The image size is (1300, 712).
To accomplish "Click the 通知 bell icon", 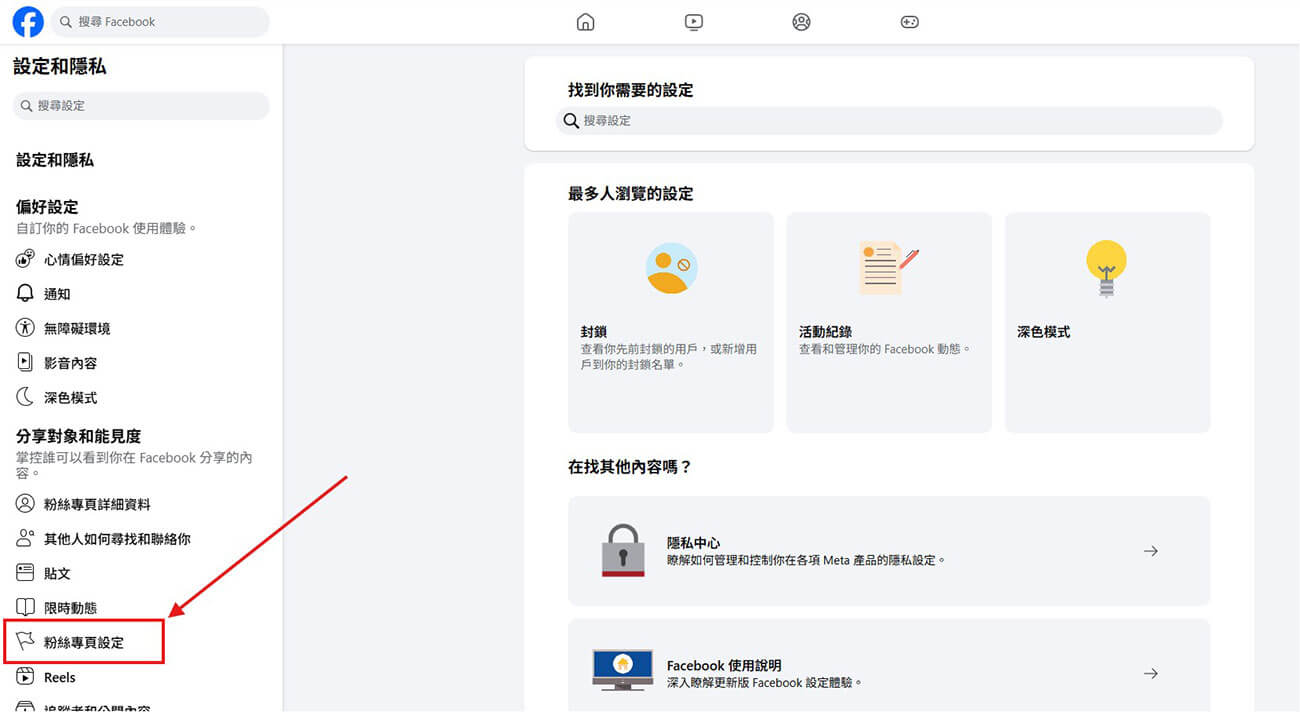I will (x=26, y=293).
